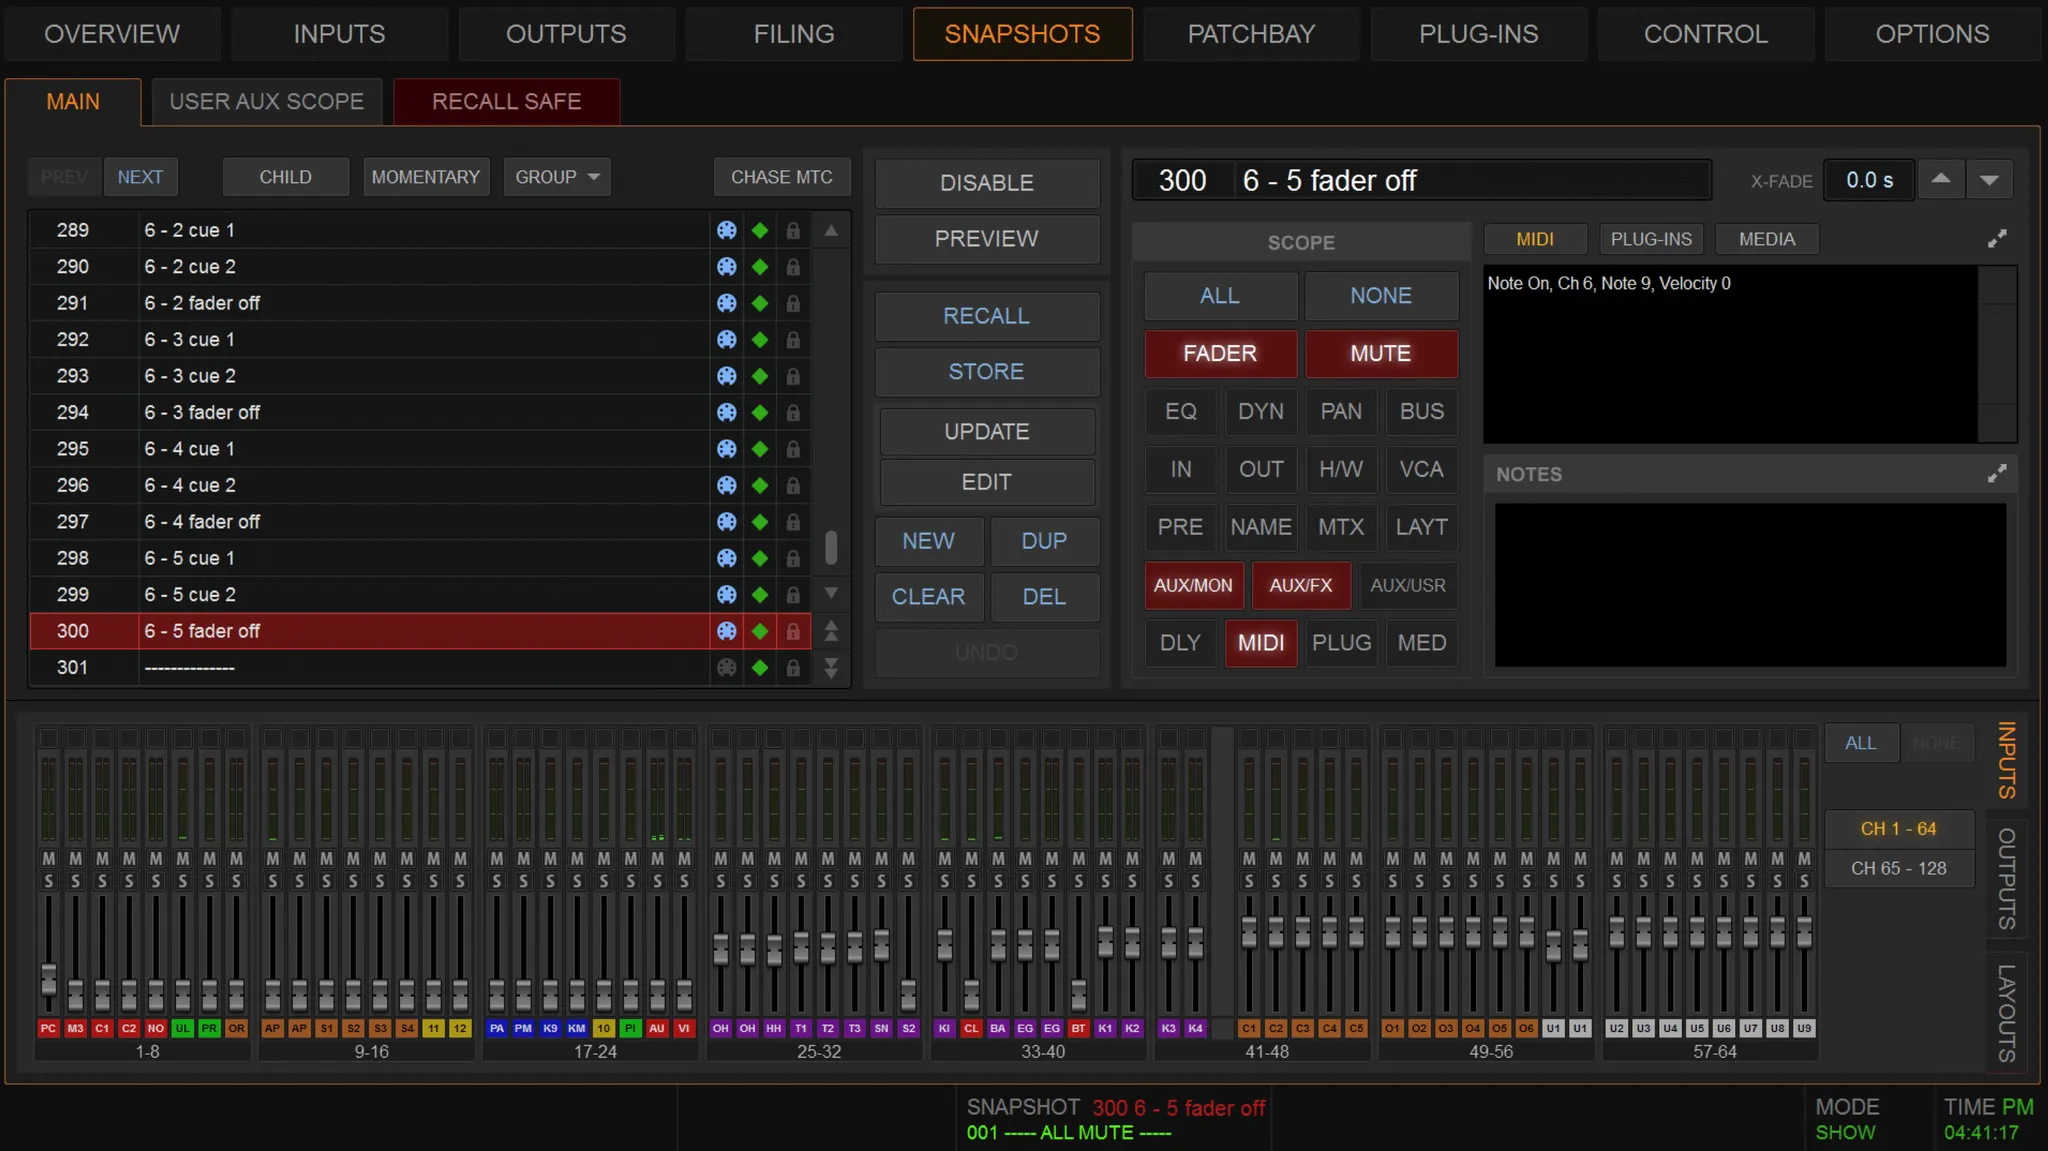Screen dimensions: 2048x1151
Task: Decrease X-FADE time with down arrow
Action: pos(1989,180)
